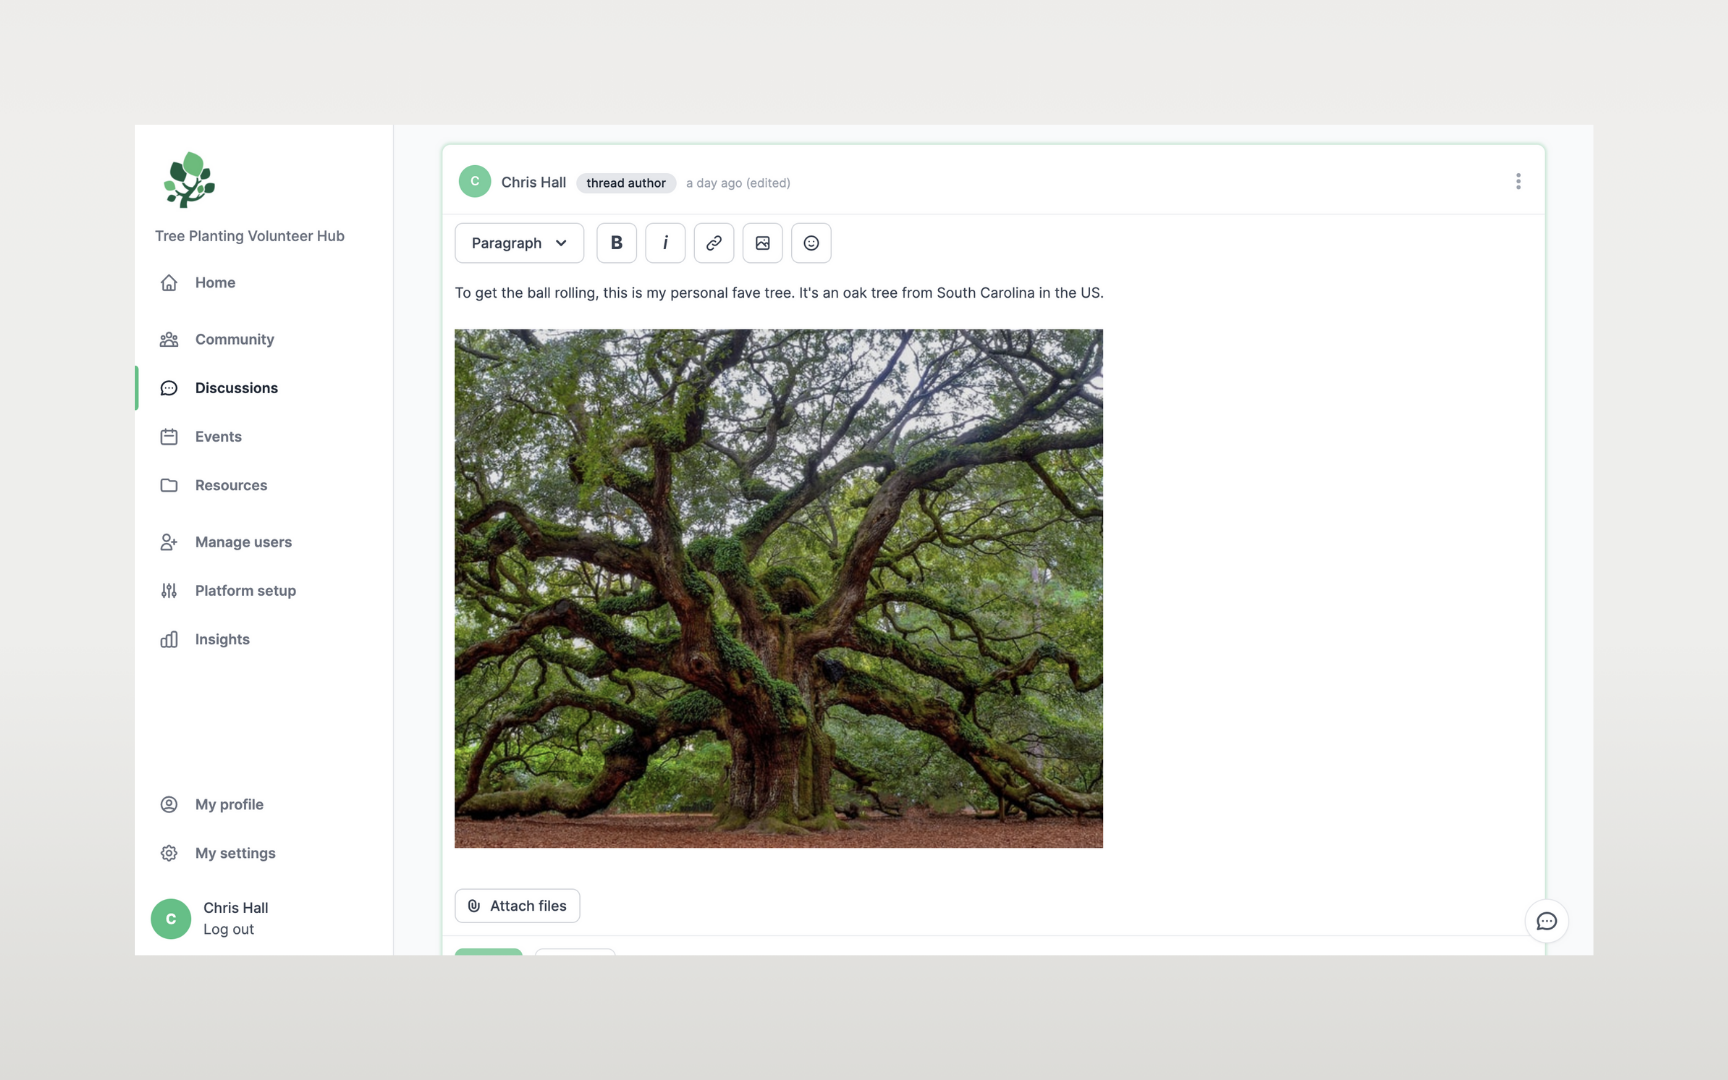Insert a link with the chain icon
Viewport: 1728px width, 1080px height.
(714, 243)
